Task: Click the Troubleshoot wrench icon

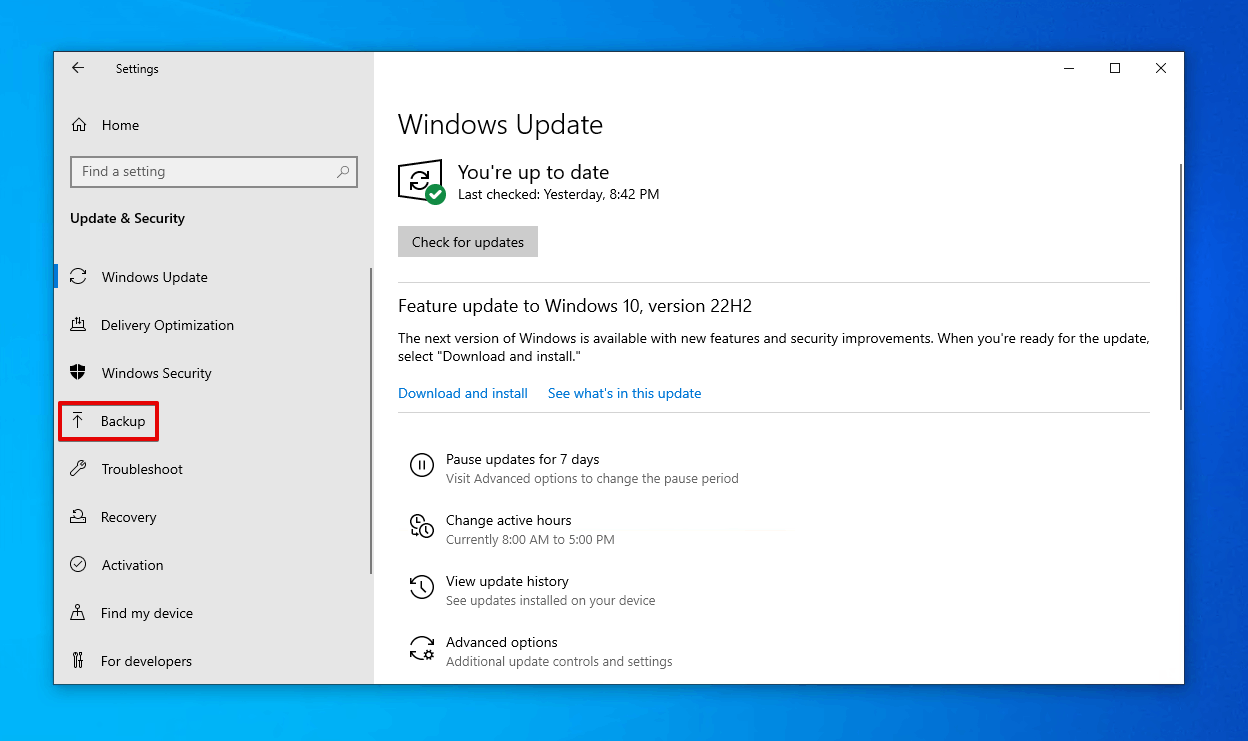Action: [78, 469]
